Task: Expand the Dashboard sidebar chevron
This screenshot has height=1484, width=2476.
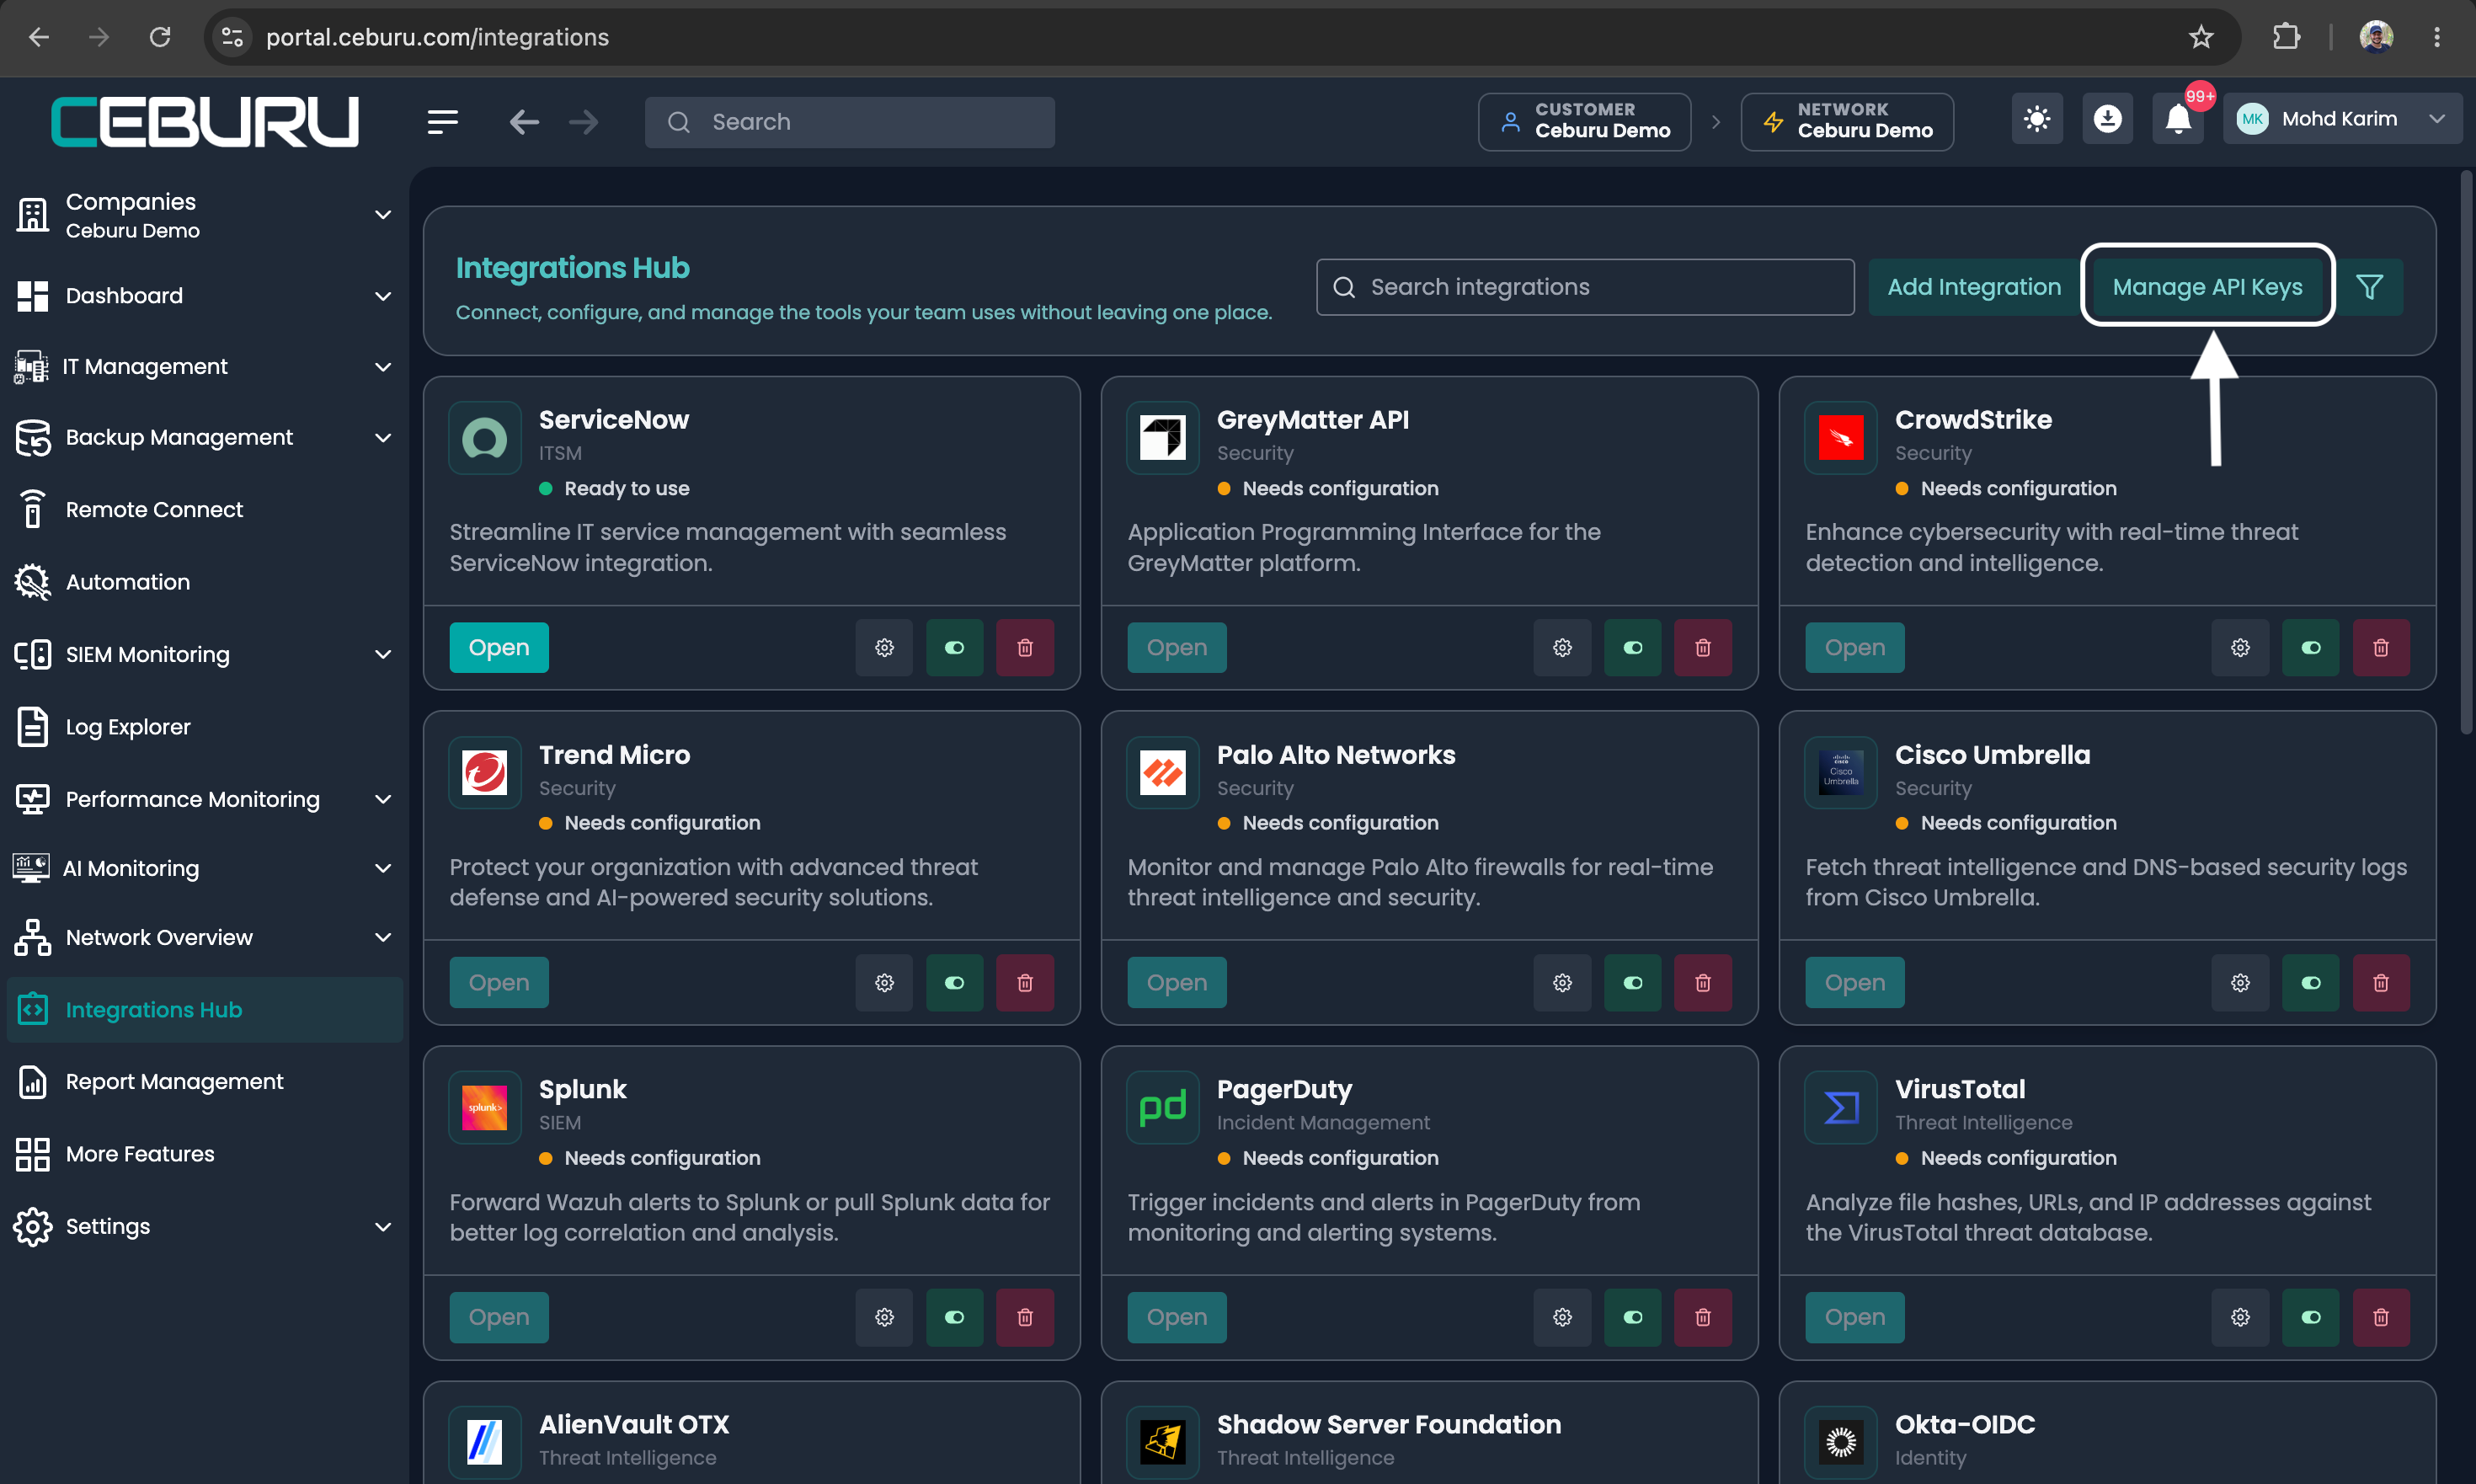Action: pyautogui.click(x=382, y=296)
